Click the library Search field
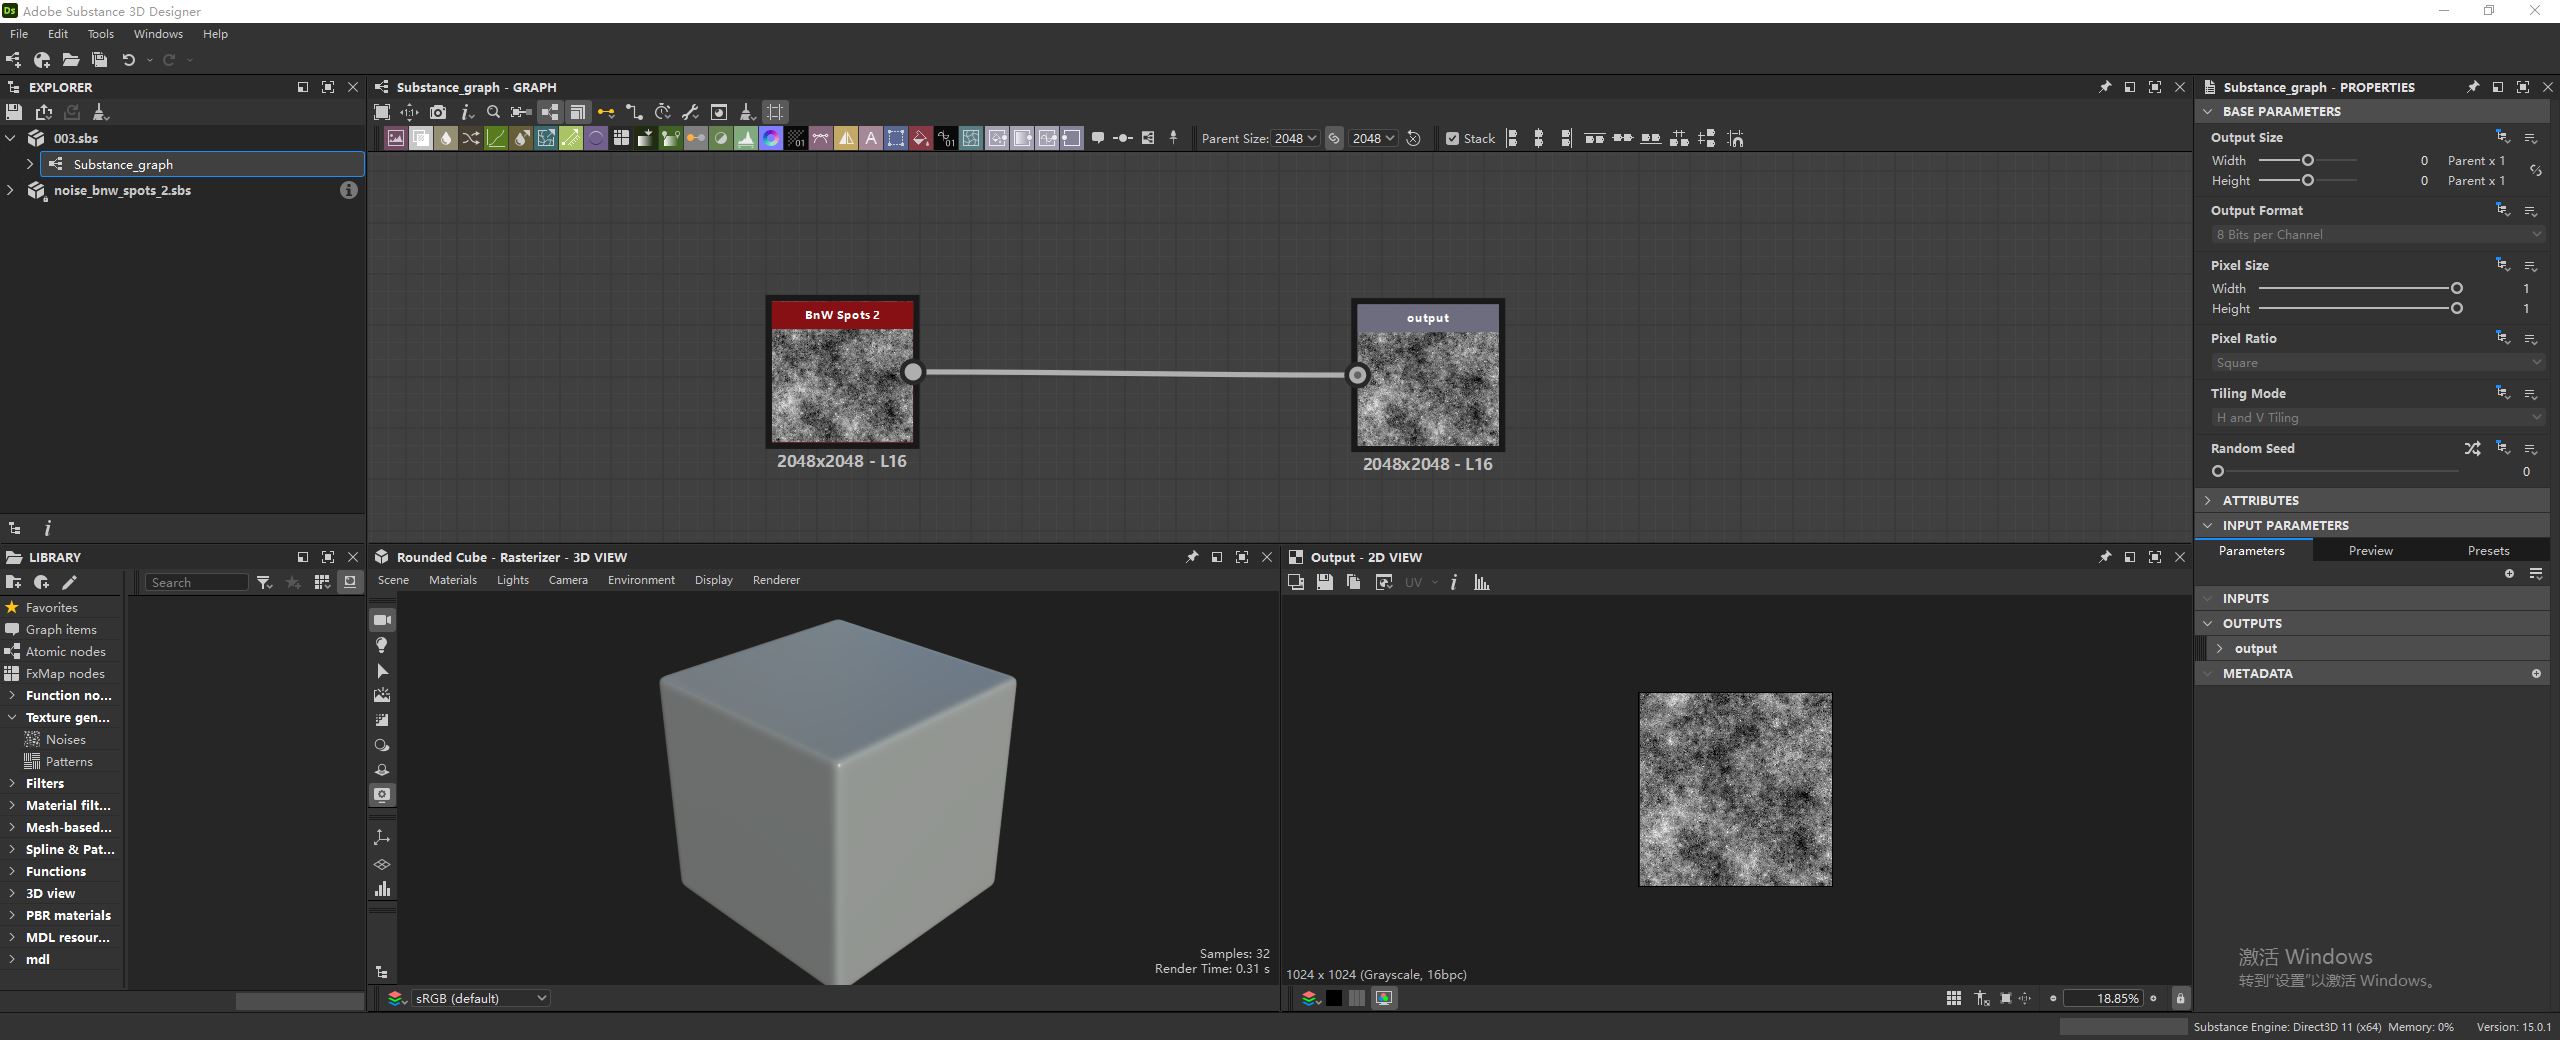Screen dimensions: 2560x1040 click(197, 582)
